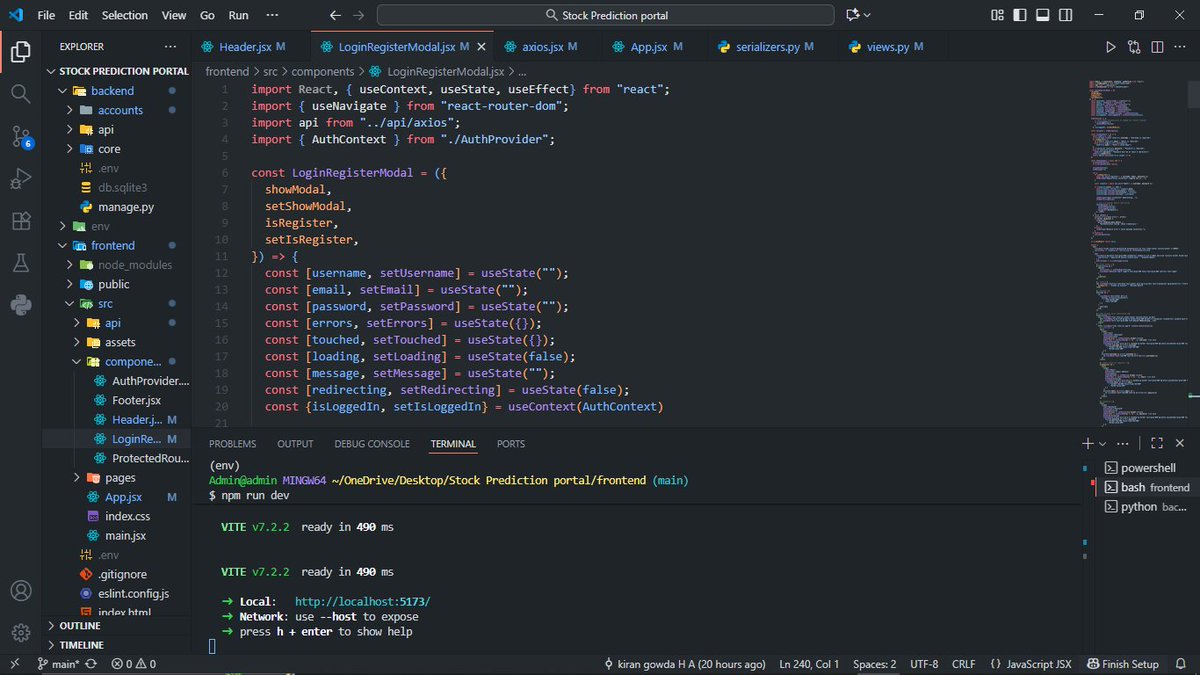Select the python terminal instance
The image size is (1200, 675).
pyautogui.click(x=1146, y=507)
